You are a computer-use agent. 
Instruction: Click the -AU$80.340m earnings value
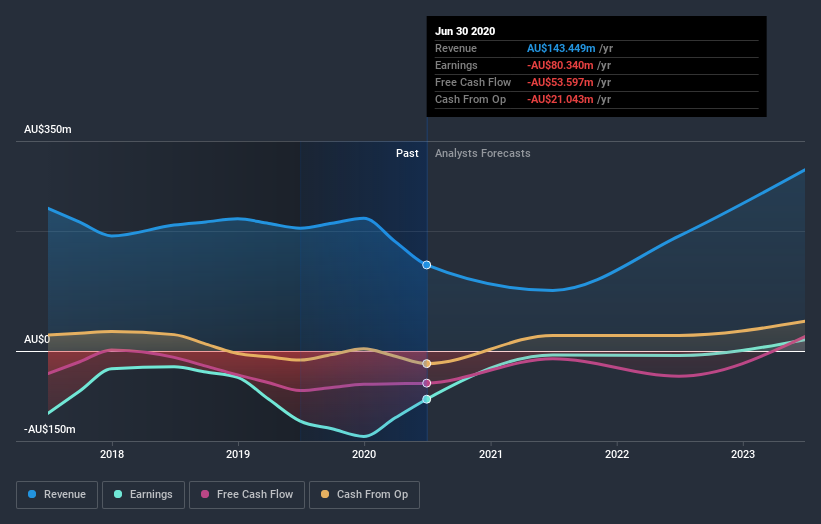tap(560, 65)
